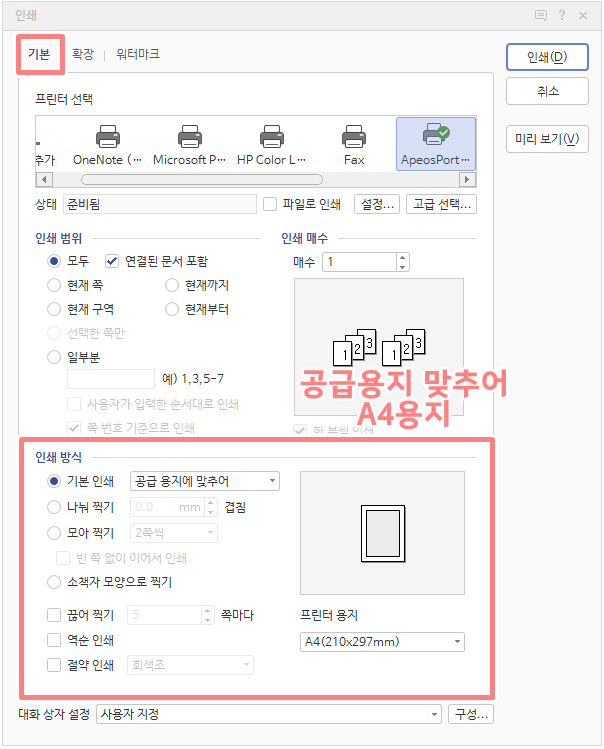Click the dialog comment icon in title bar
The image size is (604, 749).
point(540,15)
